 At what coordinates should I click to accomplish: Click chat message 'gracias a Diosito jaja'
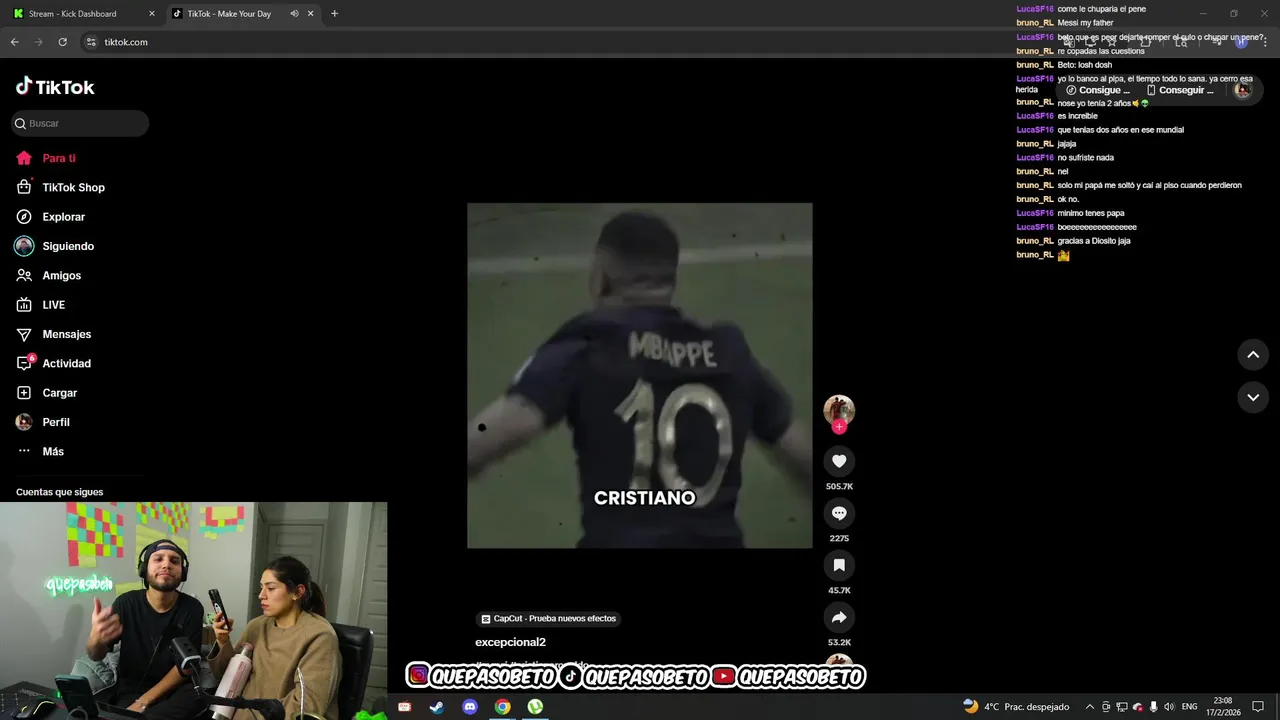(x=1094, y=241)
